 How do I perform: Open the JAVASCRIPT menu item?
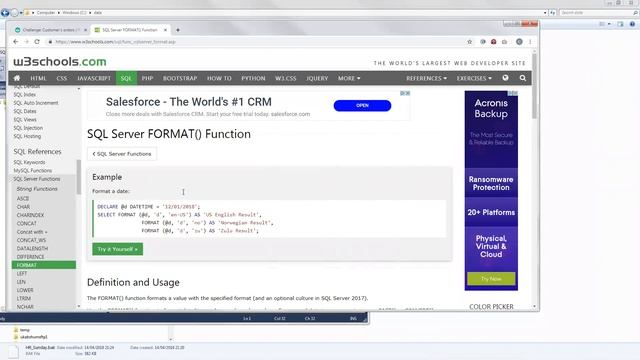pyautogui.click(x=94, y=78)
